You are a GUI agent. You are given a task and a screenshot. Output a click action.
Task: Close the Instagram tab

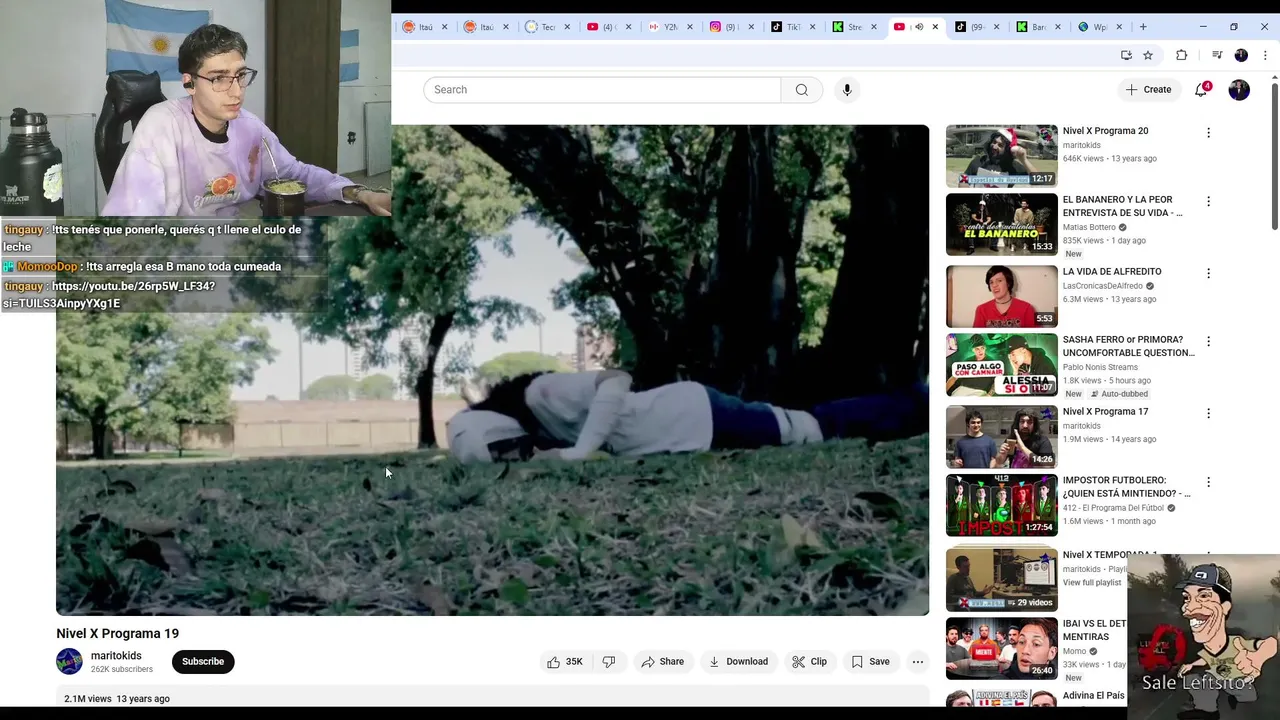point(751,27)
